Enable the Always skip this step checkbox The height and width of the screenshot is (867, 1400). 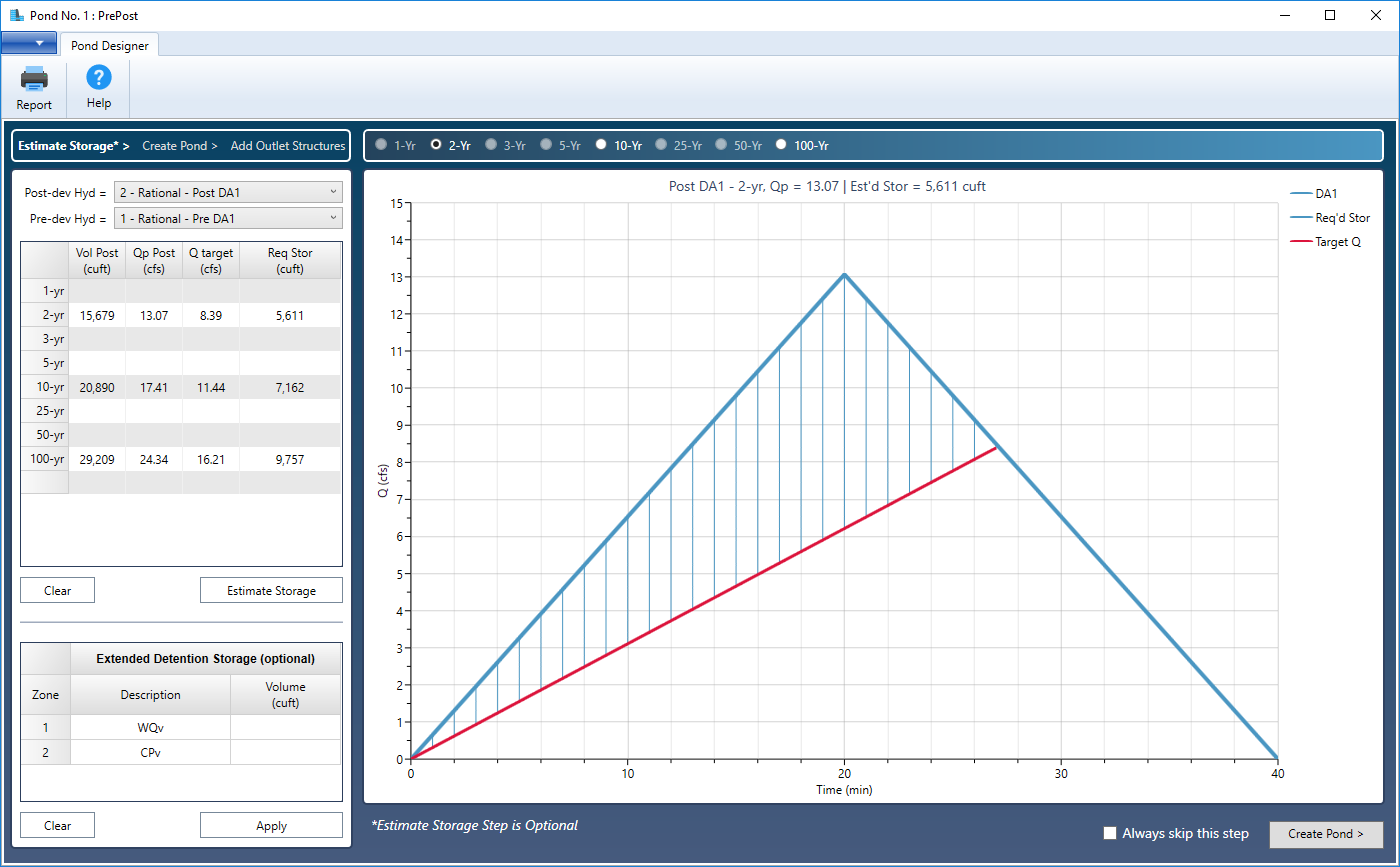point(1110,833)
